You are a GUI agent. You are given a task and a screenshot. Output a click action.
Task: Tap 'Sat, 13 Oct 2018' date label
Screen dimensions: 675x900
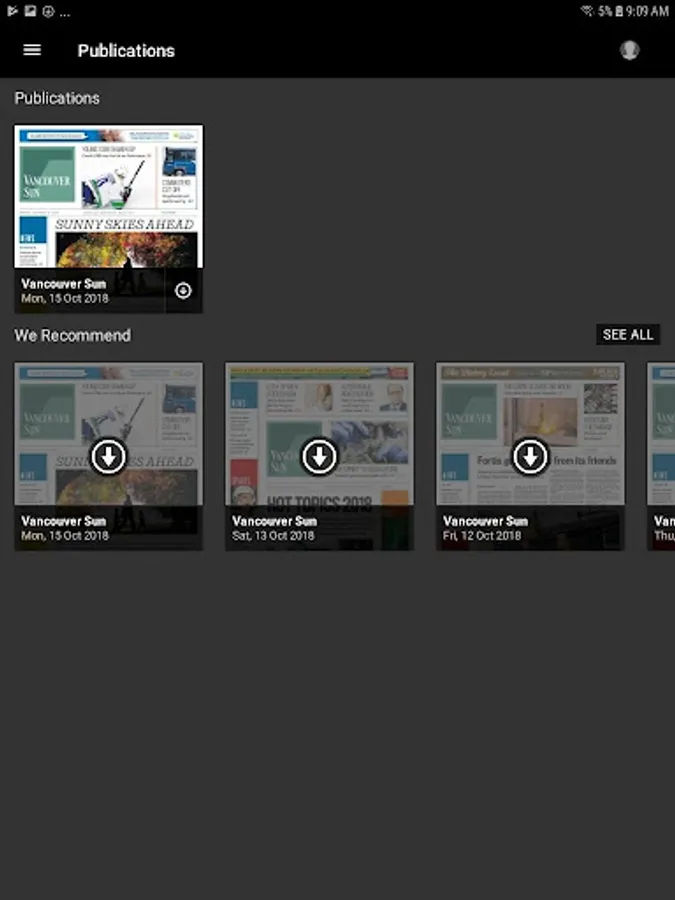point(273,536)
